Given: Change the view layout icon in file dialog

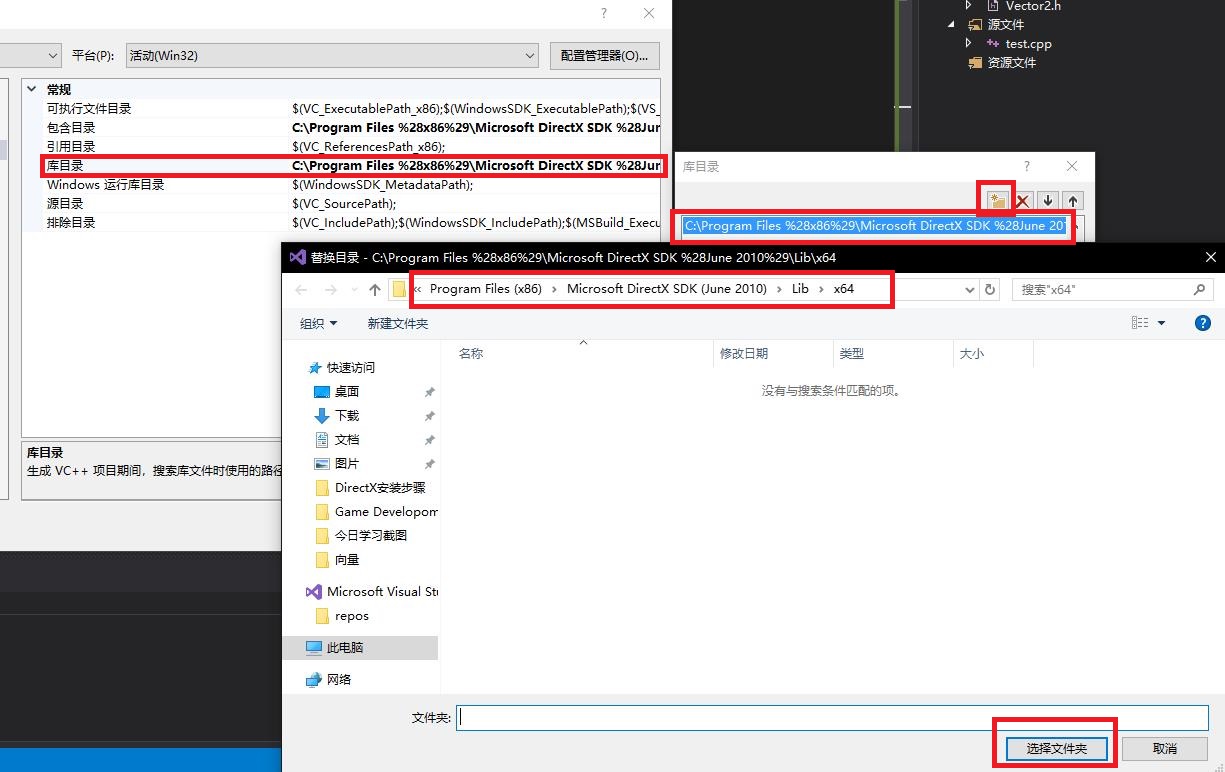Looking at the screenshot, I should [x=1140, y=323].
